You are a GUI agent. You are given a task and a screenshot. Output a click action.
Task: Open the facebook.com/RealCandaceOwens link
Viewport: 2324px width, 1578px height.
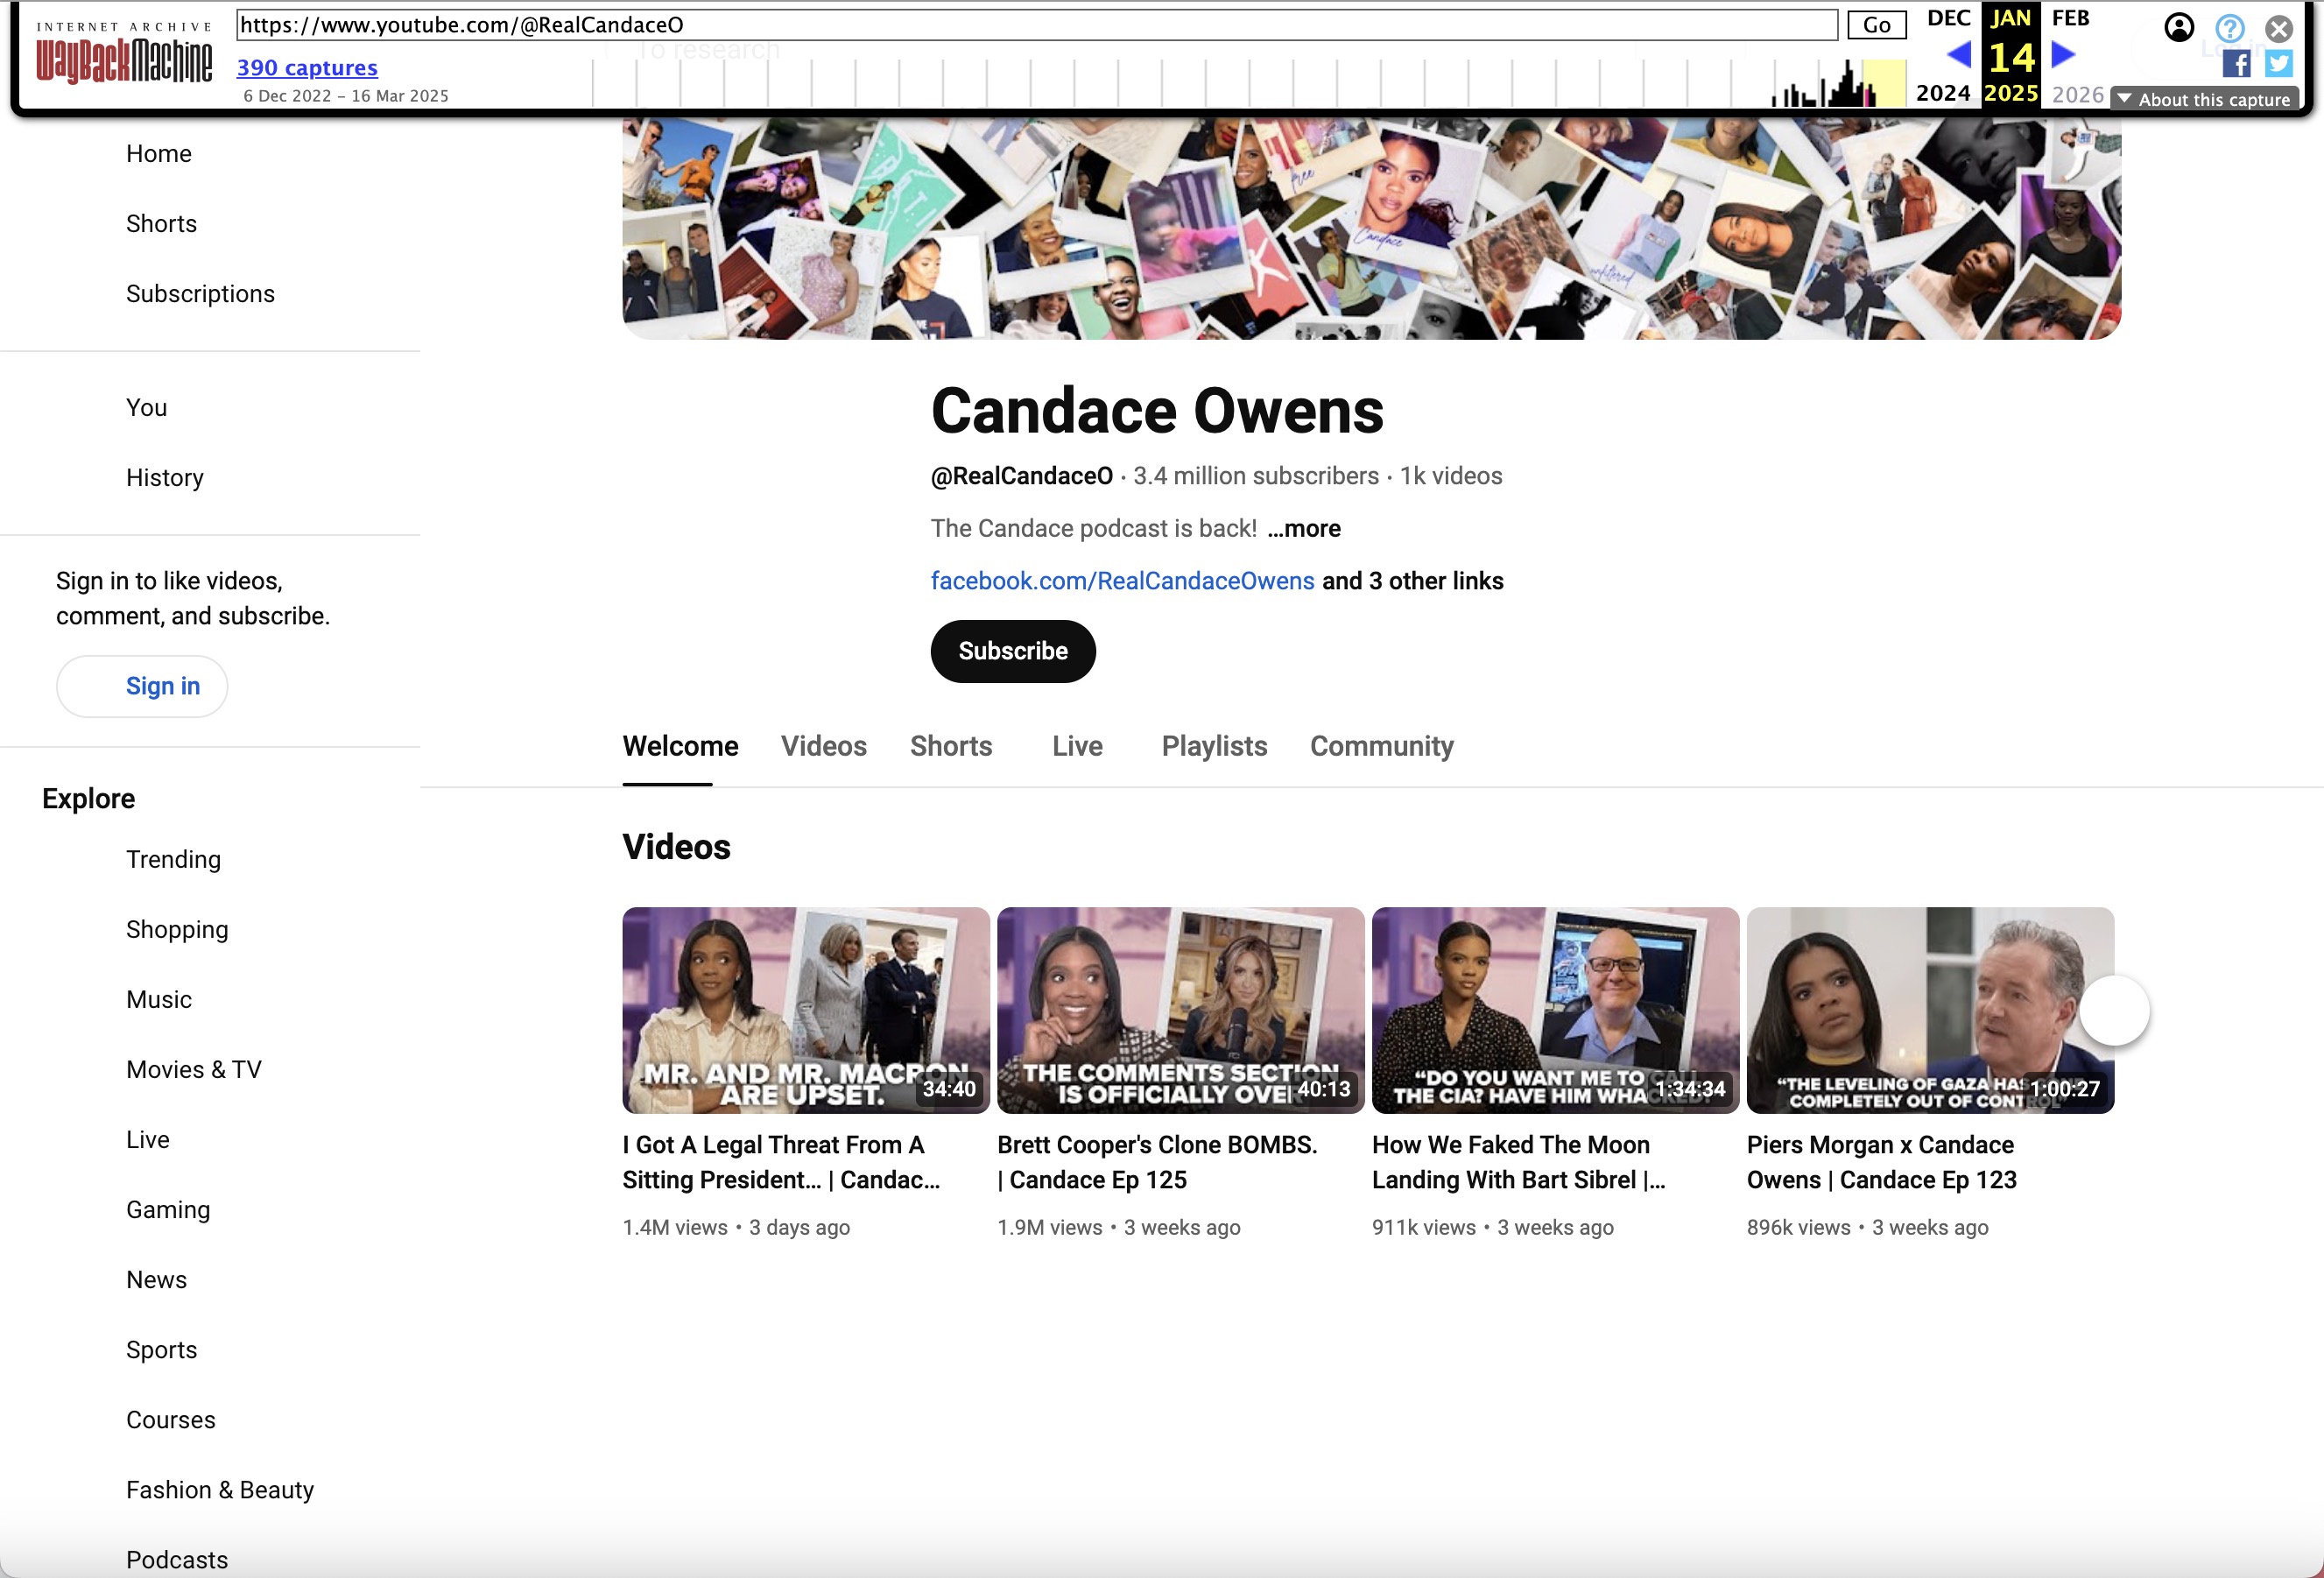(1121, 581)
